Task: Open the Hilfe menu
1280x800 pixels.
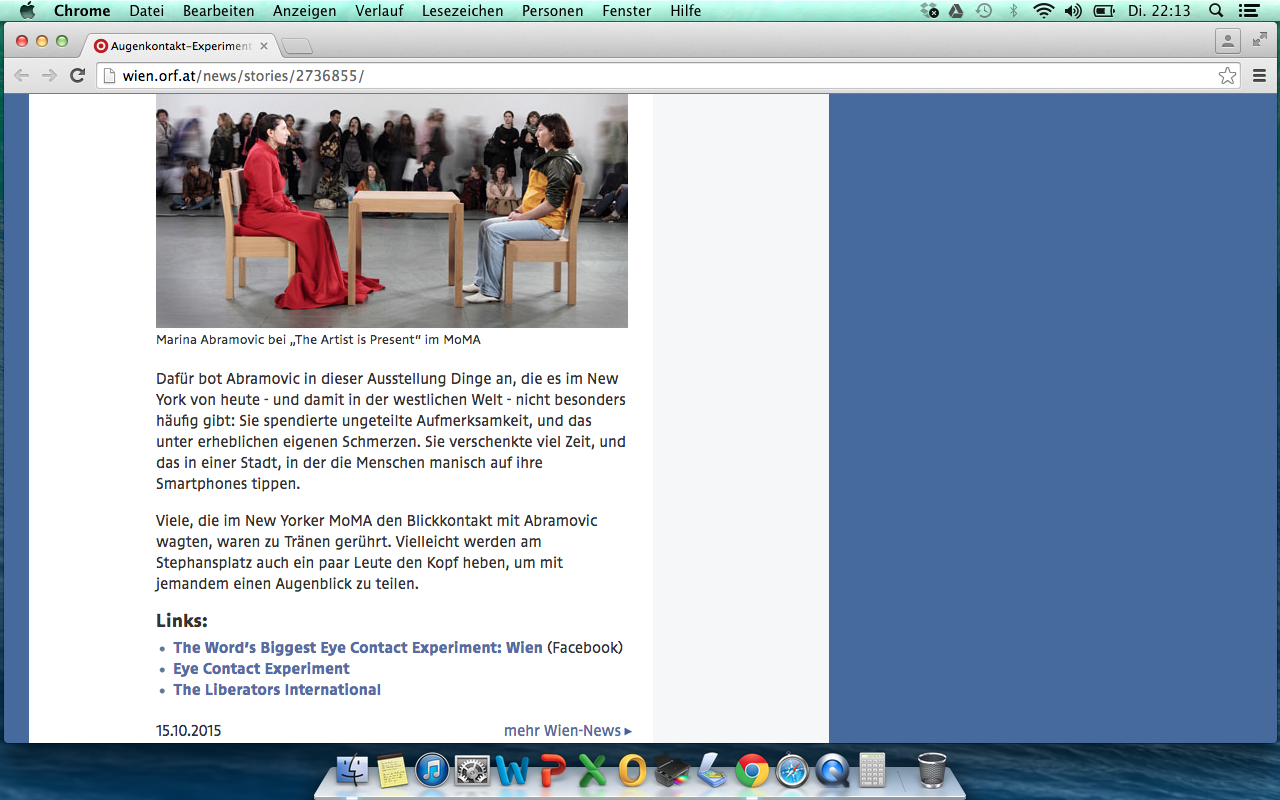Action: 685,11
